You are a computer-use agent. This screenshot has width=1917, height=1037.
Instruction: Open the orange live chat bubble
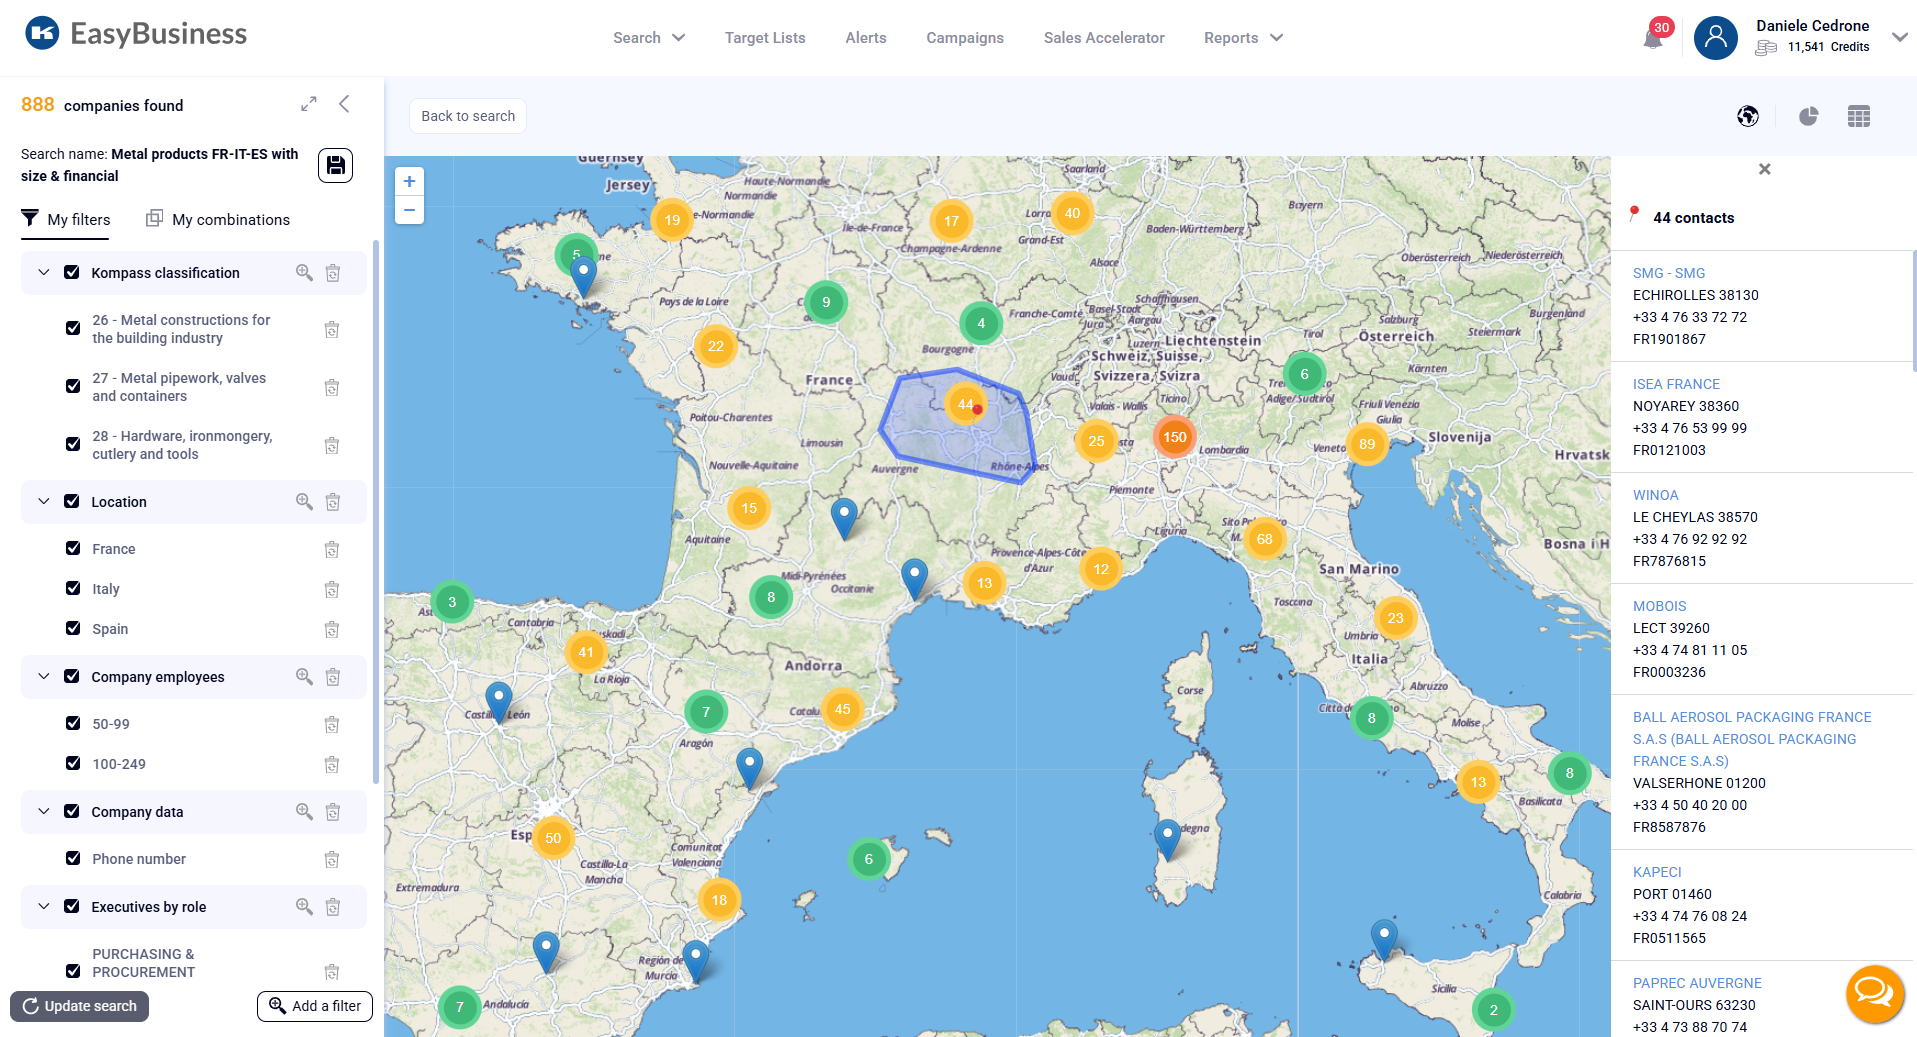(x=1873, y=993)
